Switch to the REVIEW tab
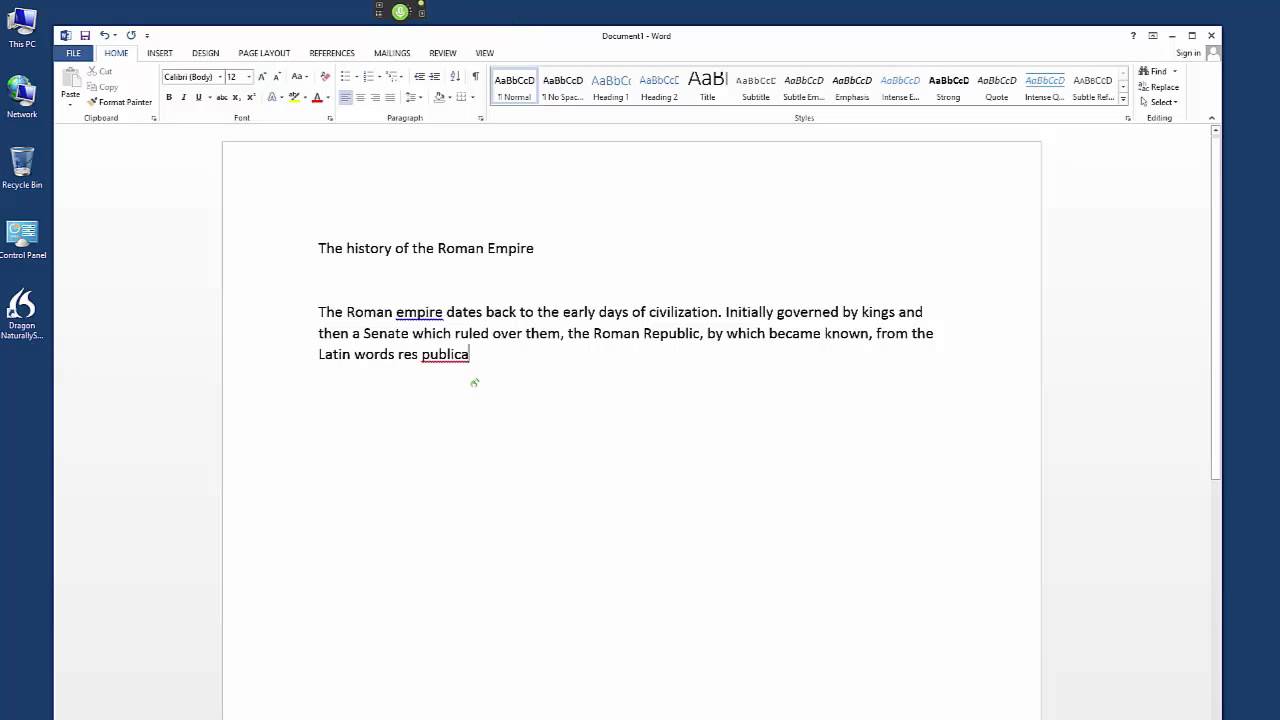 tap(443, 53)
